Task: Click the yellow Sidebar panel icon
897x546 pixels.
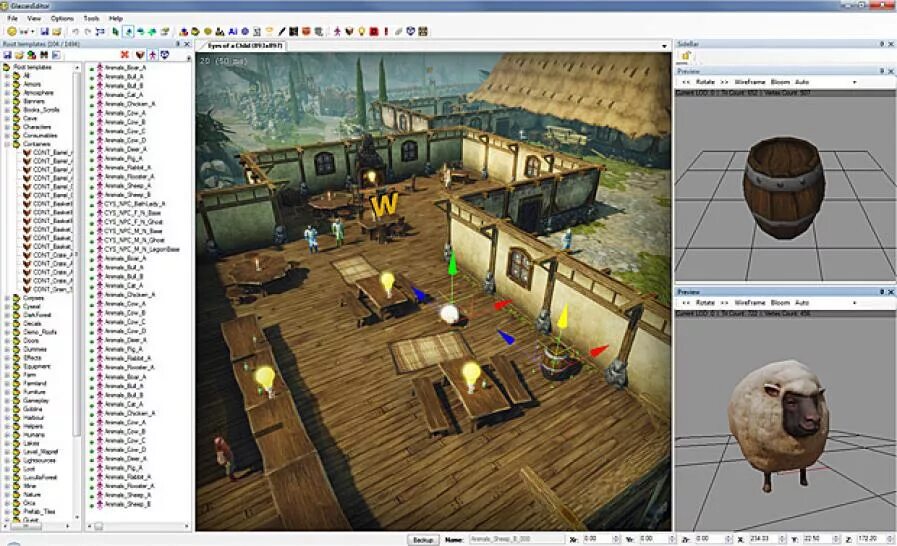Action: click(685, 56)
